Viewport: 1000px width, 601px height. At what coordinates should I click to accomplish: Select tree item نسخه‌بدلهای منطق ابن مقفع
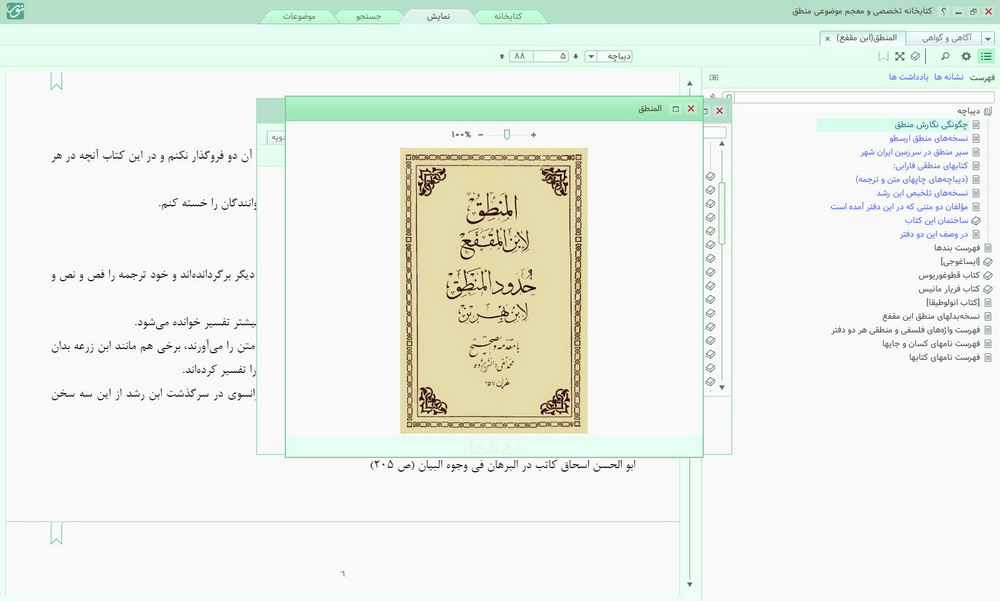tap(931, 316)
